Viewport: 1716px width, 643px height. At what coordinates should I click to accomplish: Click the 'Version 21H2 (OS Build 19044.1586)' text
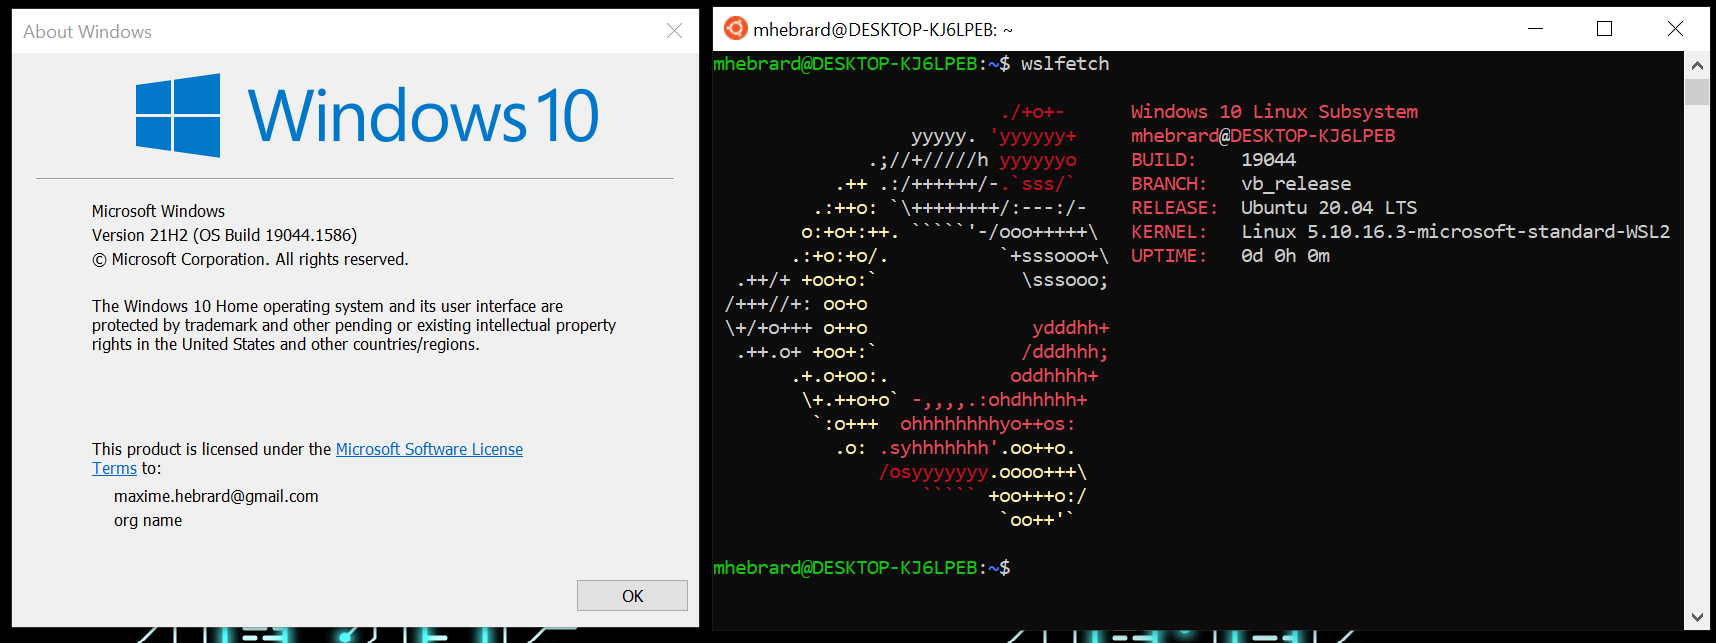pos(224,235)
